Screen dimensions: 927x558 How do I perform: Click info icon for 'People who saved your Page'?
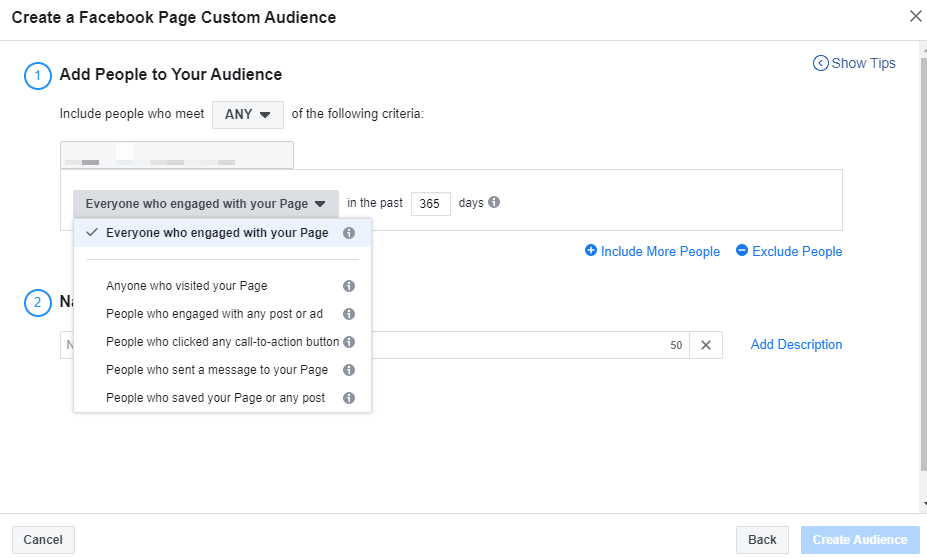(349, 398)
